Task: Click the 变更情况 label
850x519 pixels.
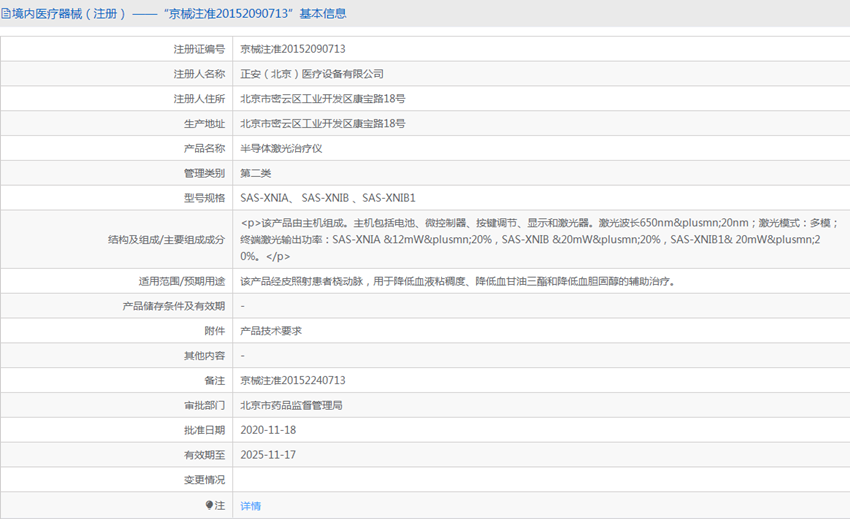Action: [x=204, y=480]
